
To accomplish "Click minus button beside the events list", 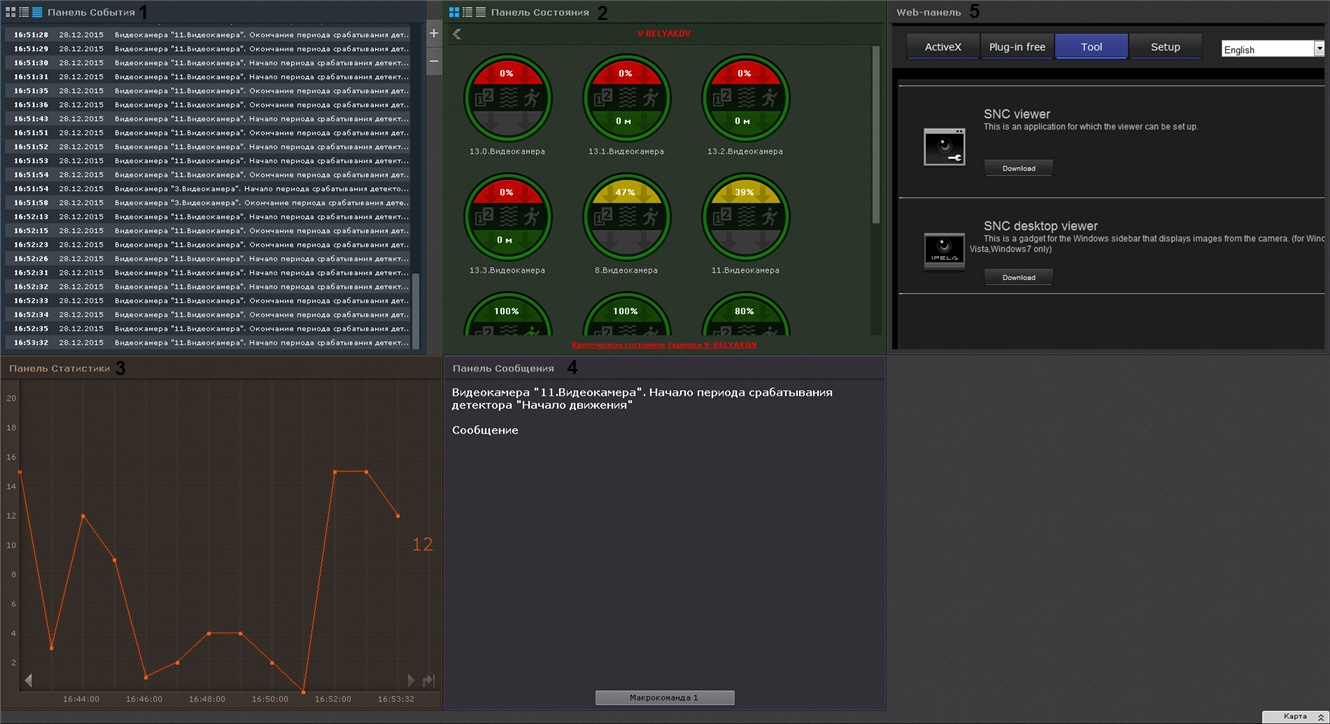I will pyautogui.click(x=433, y=61).
